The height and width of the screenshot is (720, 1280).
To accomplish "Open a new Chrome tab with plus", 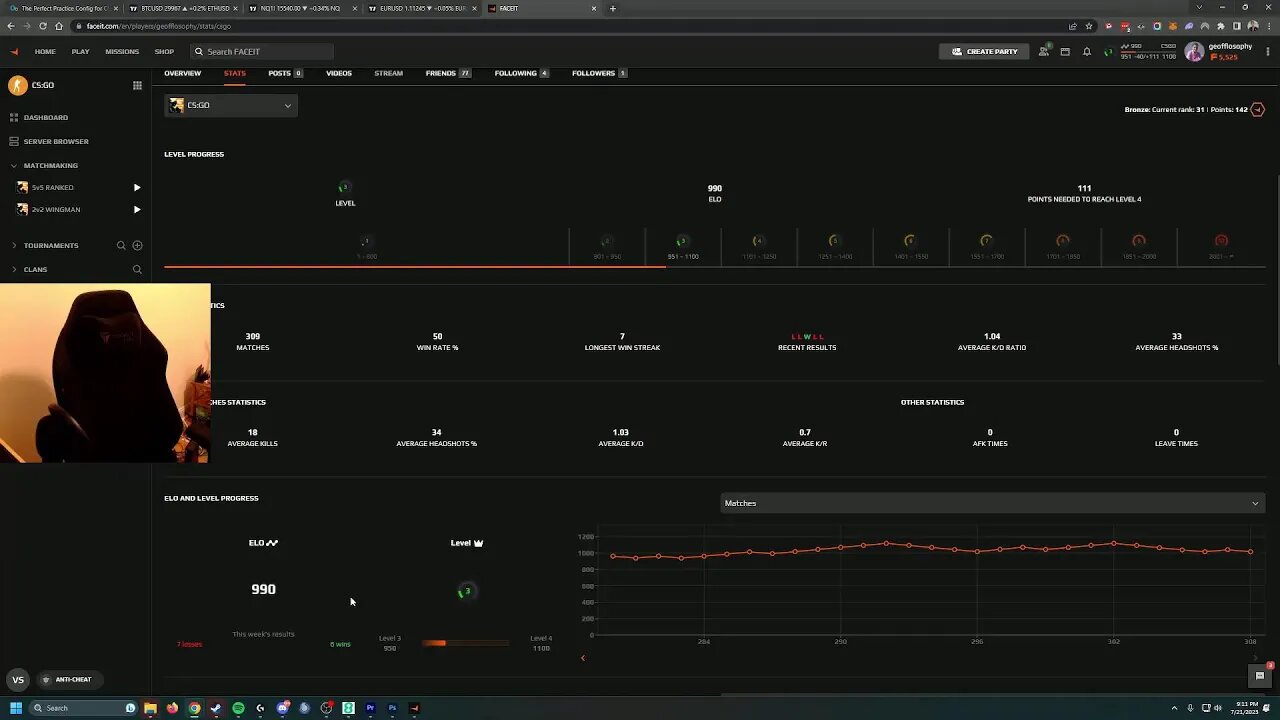I will [x=613, y=8].
